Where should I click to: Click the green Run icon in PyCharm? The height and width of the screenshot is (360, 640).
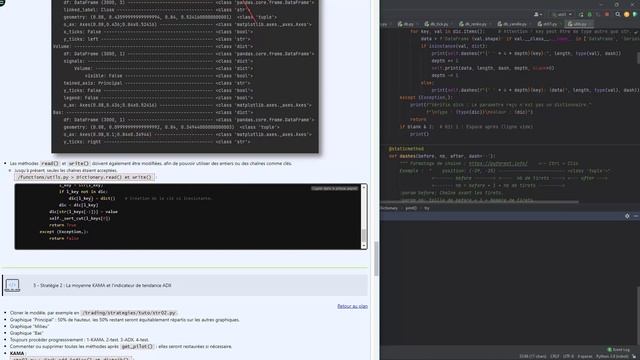581,14
